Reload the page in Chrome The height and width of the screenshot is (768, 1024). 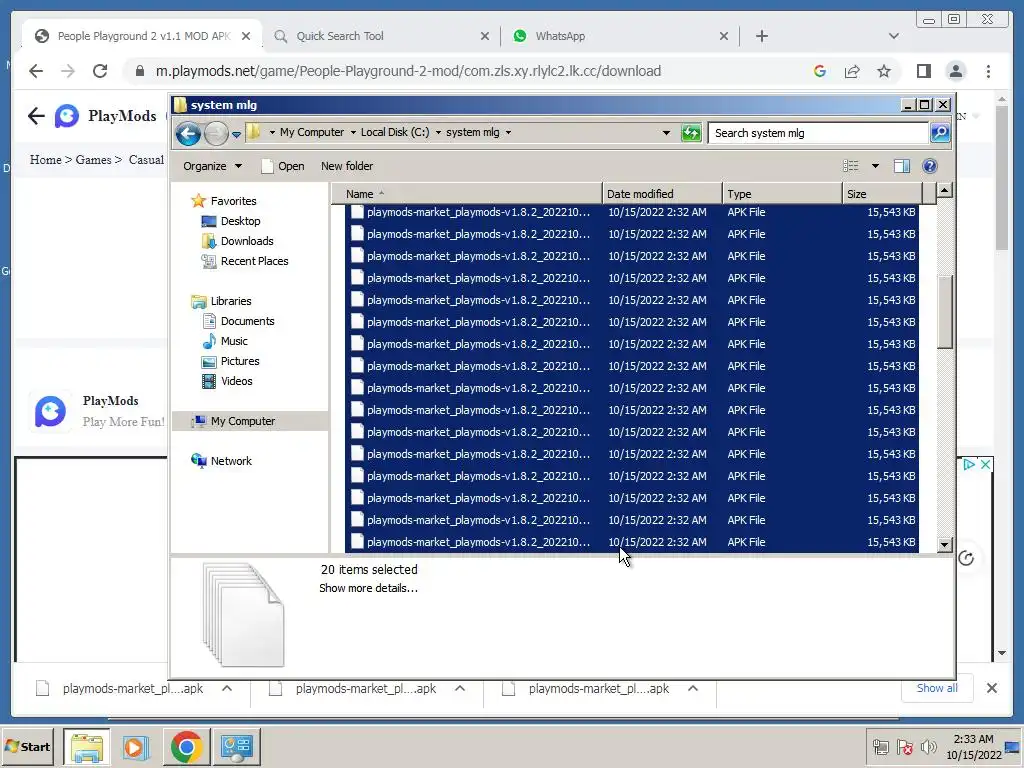(x=100, y=71)
